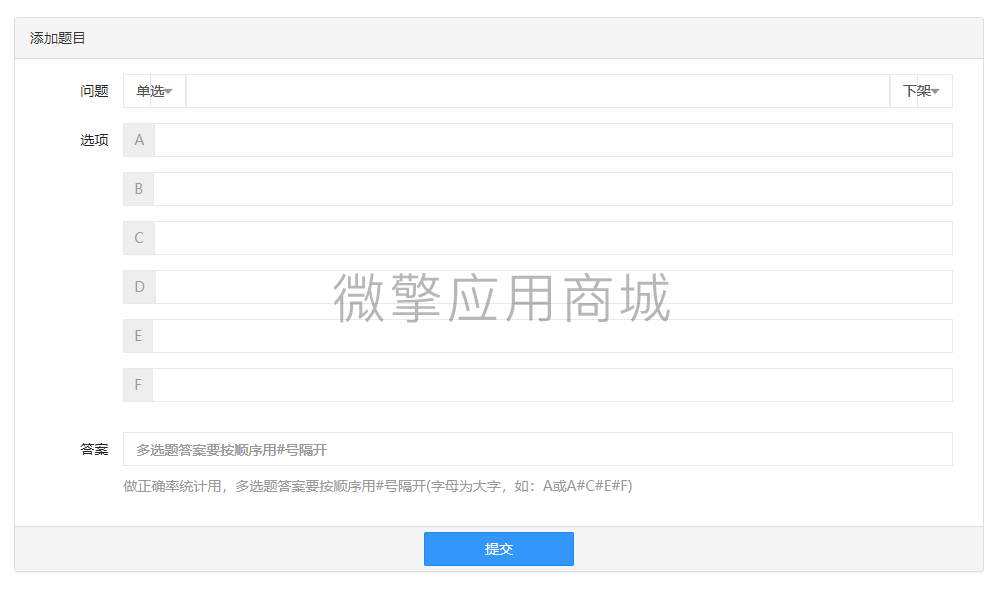The width and height of the screenshot is (1003, 596).
Task: Click the C option prefix label
Action: tap(139, 238)
